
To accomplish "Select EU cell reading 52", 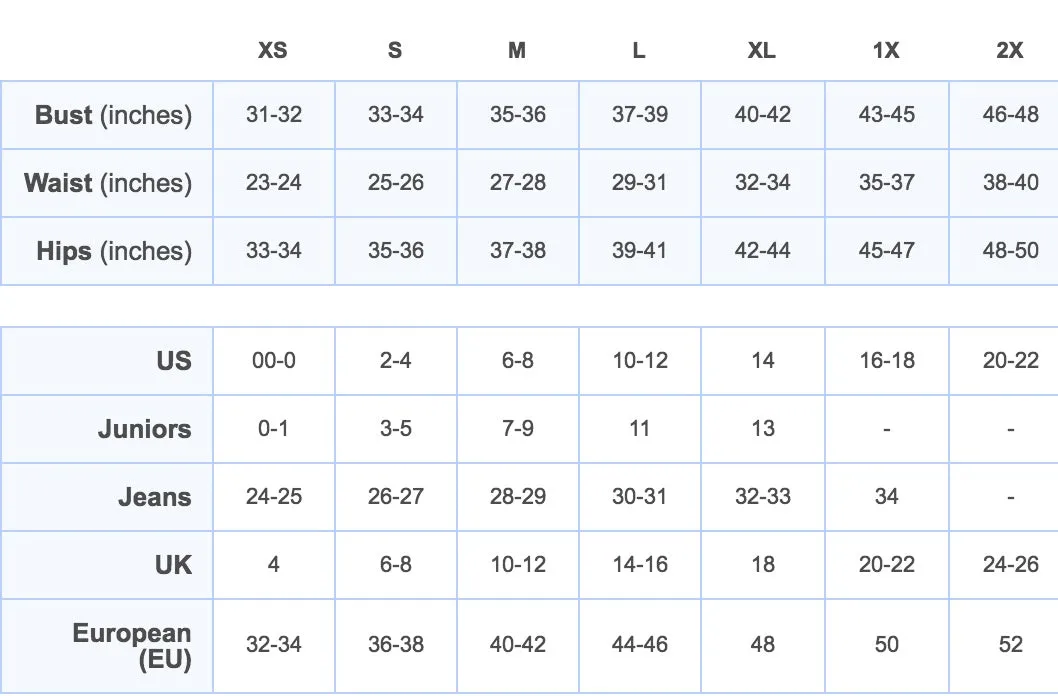I will tap(1010, 645).
